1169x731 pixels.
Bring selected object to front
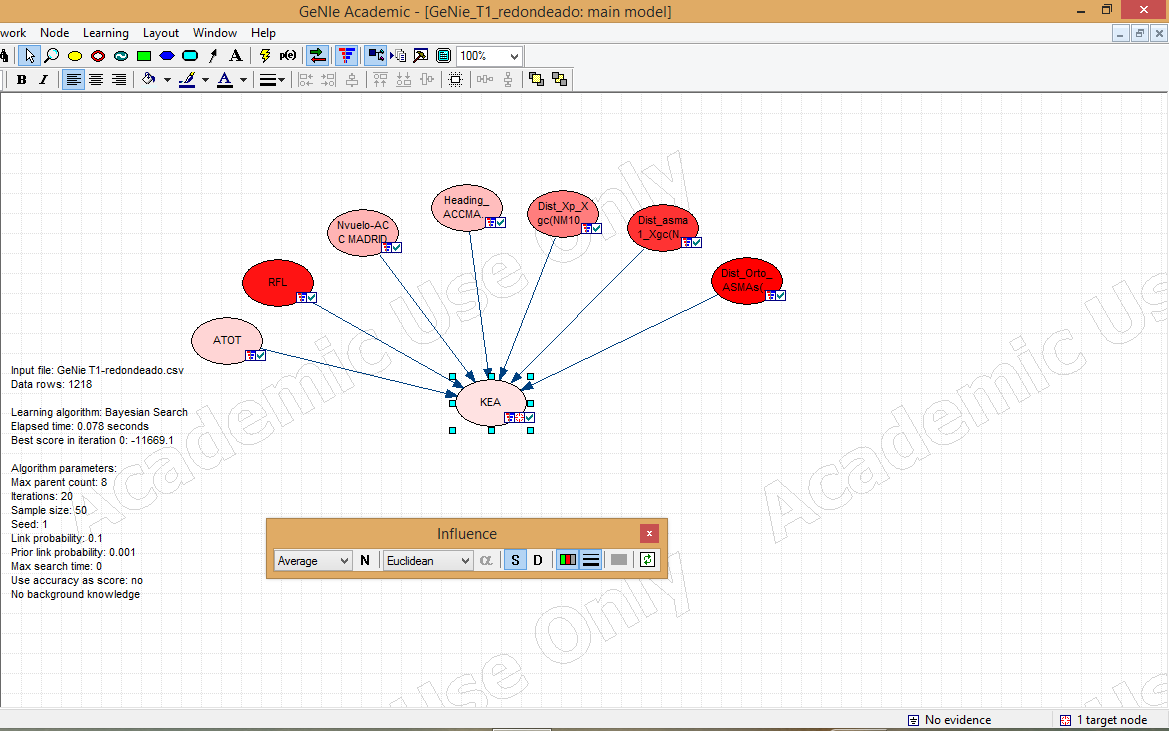pos(536,80)
